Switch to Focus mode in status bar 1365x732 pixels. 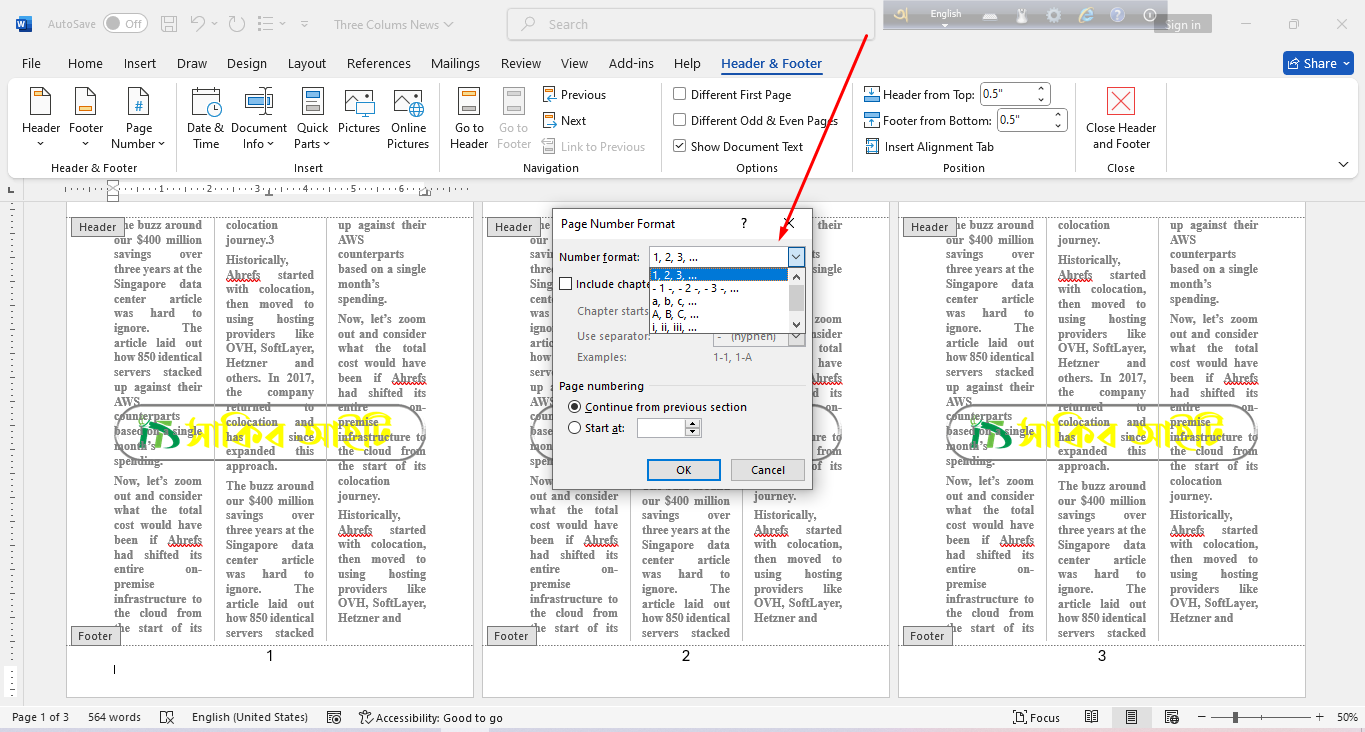pos(1036,717)
